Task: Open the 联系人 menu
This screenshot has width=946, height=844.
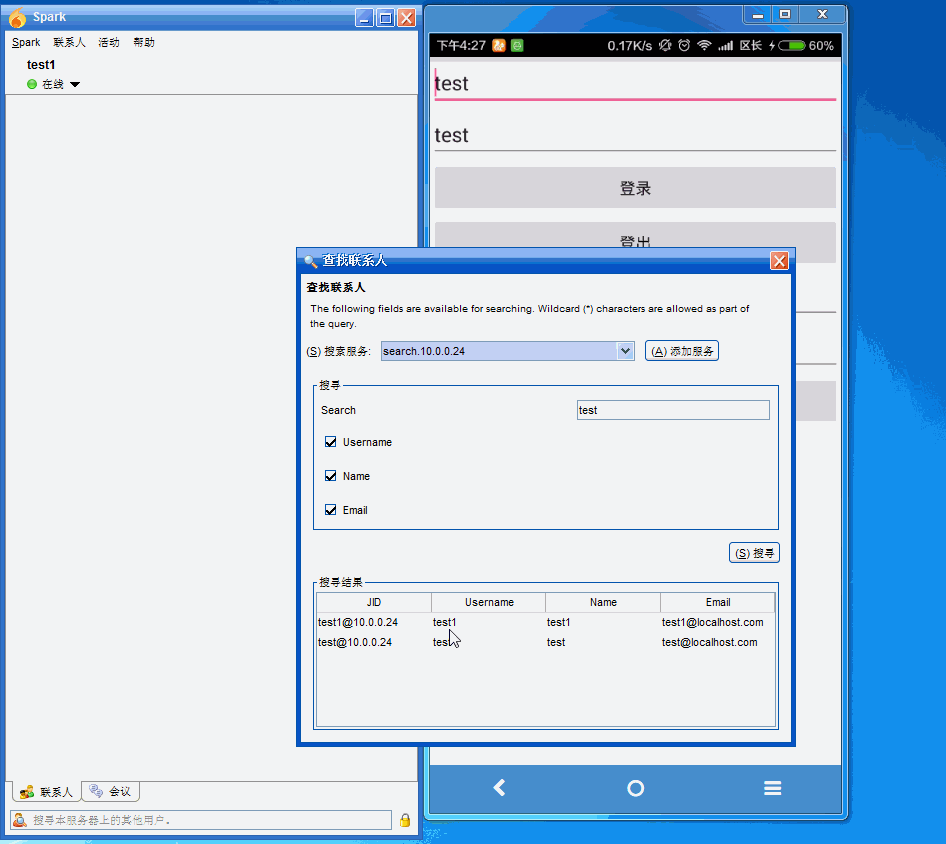Action: pyautogui.click(x=69, y=43)
